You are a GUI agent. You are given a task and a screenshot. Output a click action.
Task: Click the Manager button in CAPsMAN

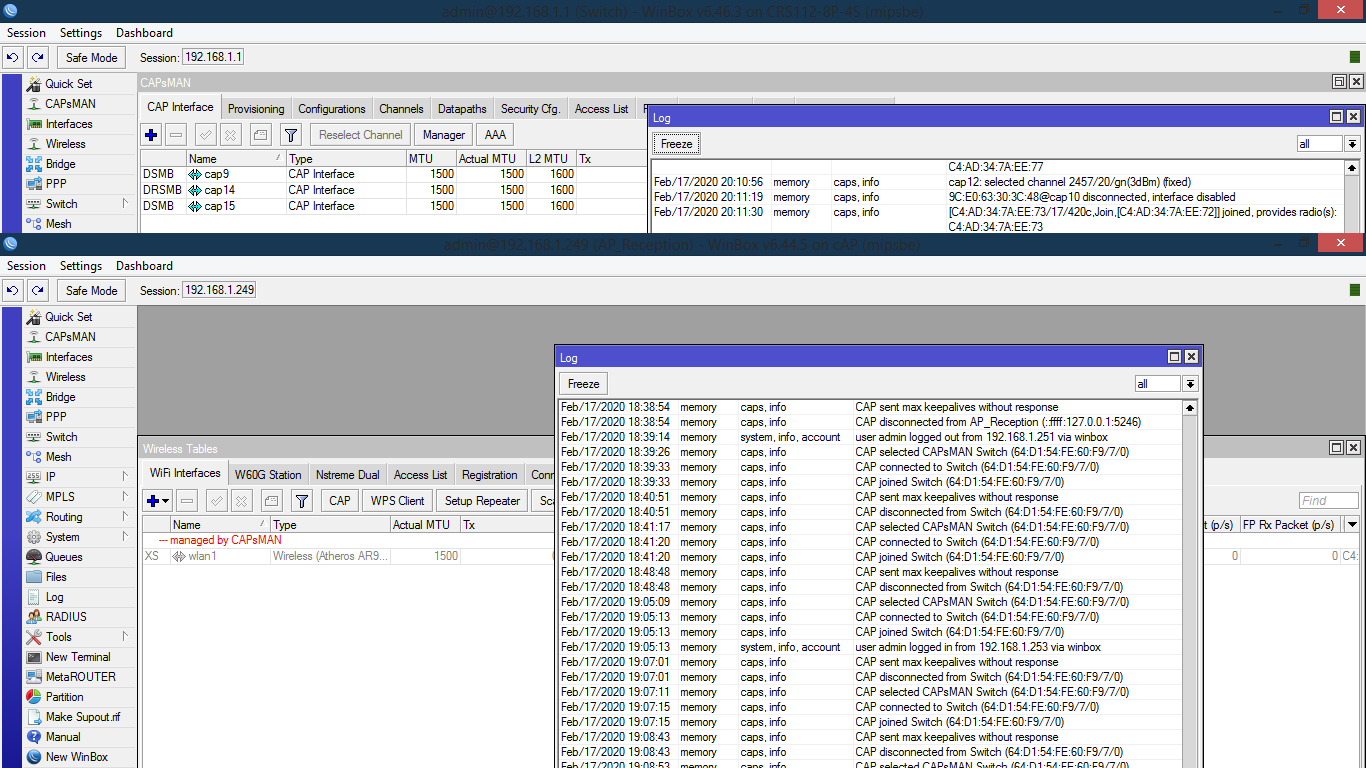point(443,135)
